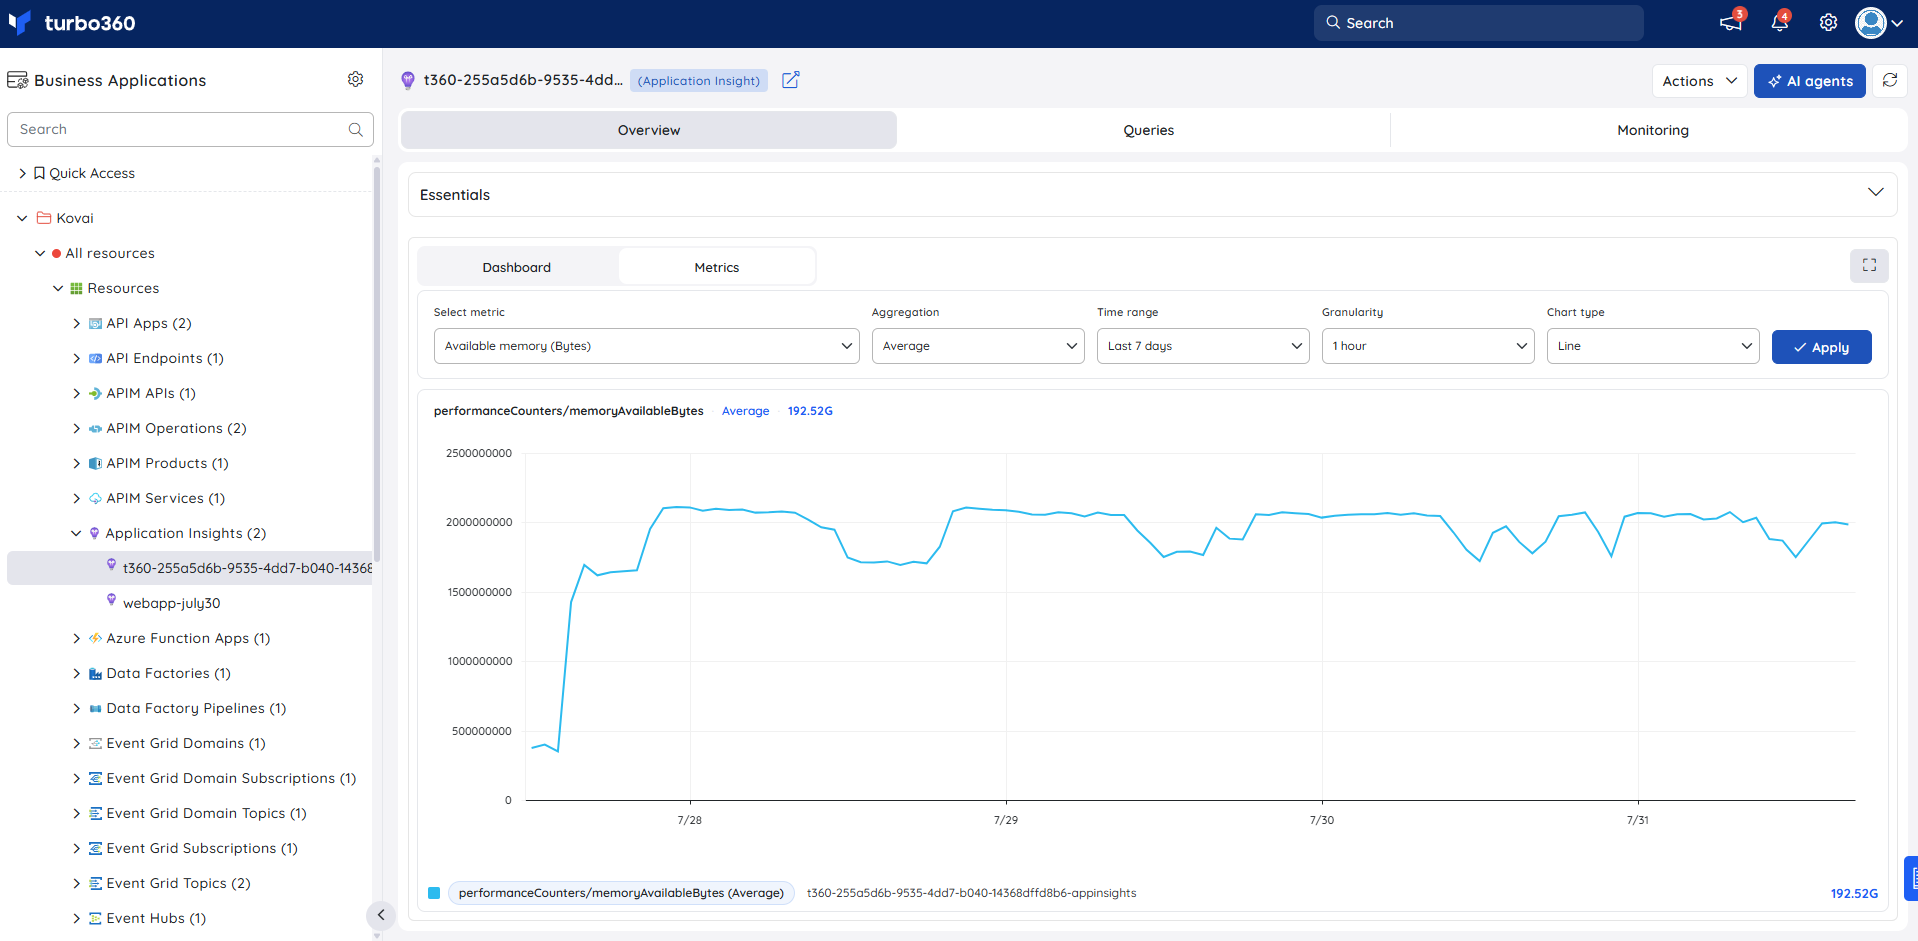This screenshot has height=941, width=1918.
Task: Click the Quick Access bookmark icon
Action: (39, 173)
